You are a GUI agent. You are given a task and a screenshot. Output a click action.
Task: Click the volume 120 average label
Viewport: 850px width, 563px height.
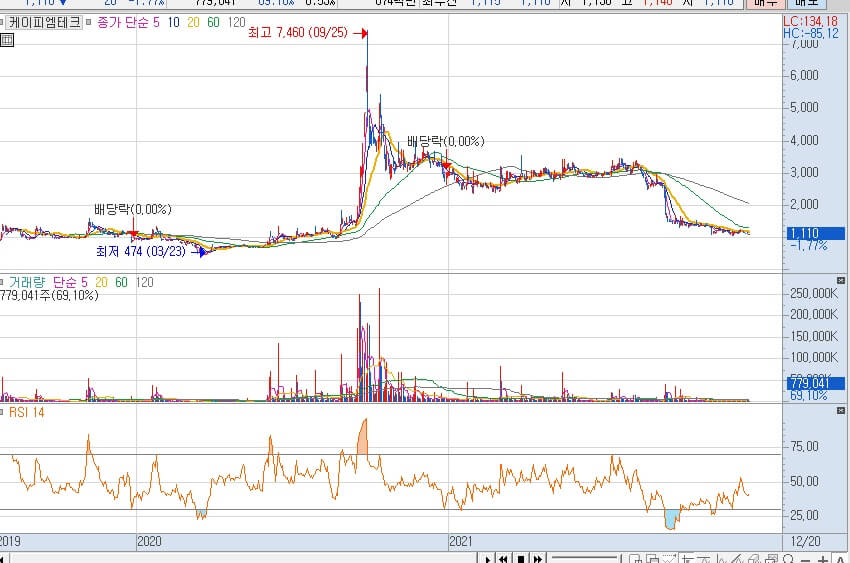click(x=144, y=282)
